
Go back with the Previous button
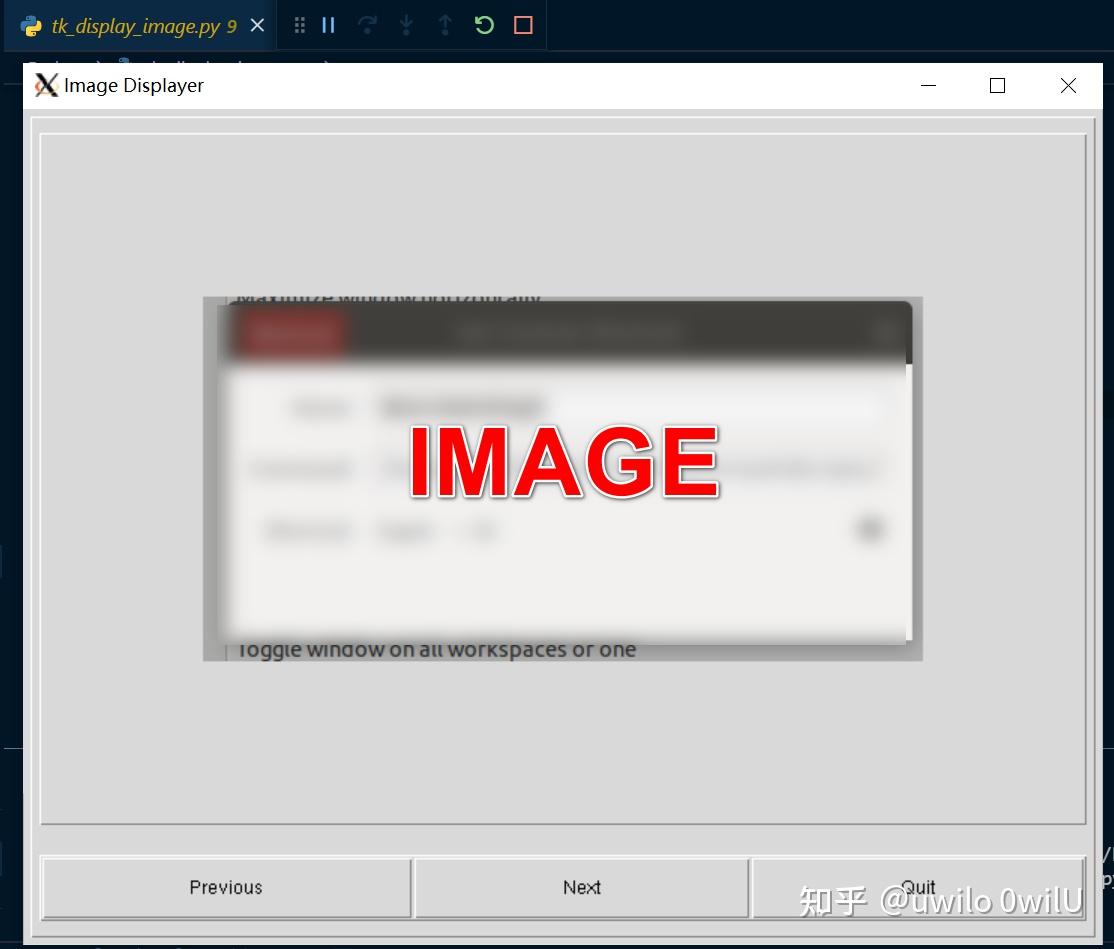click(225, 887)
